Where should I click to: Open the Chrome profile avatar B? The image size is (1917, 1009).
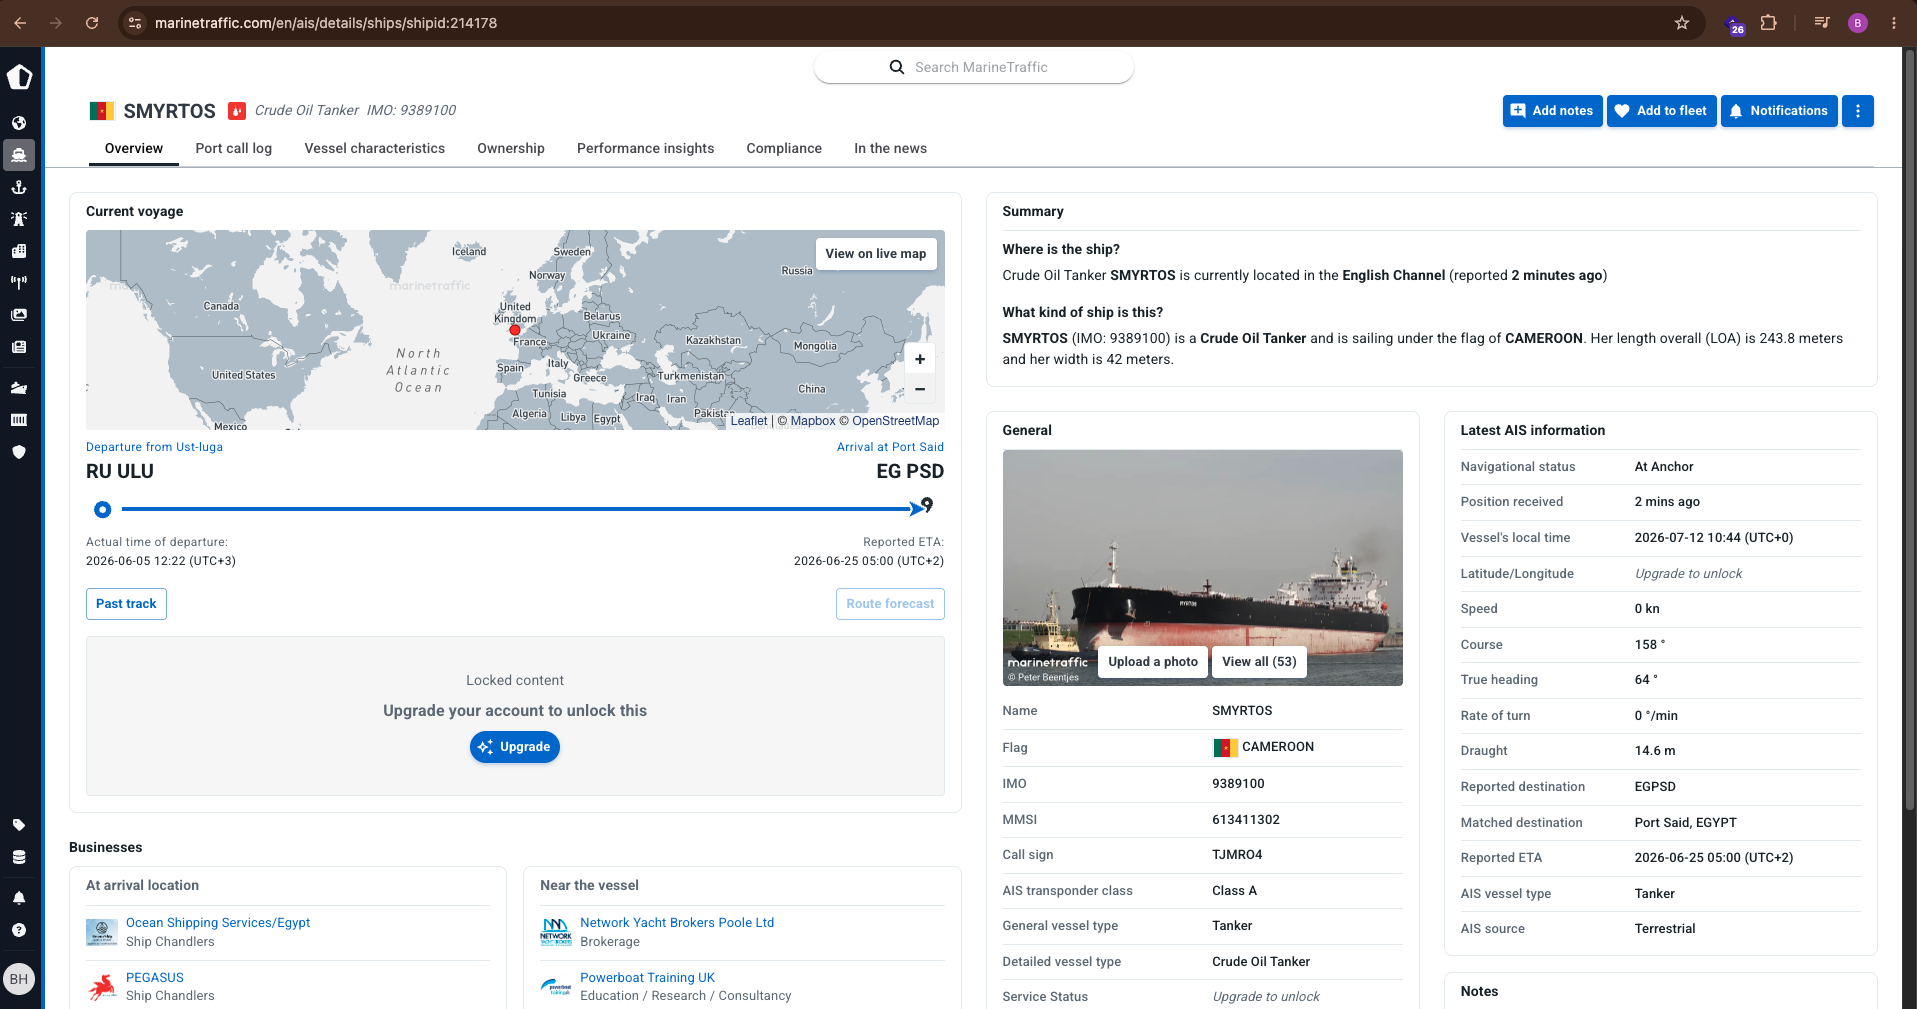(x=1858, y=23)
